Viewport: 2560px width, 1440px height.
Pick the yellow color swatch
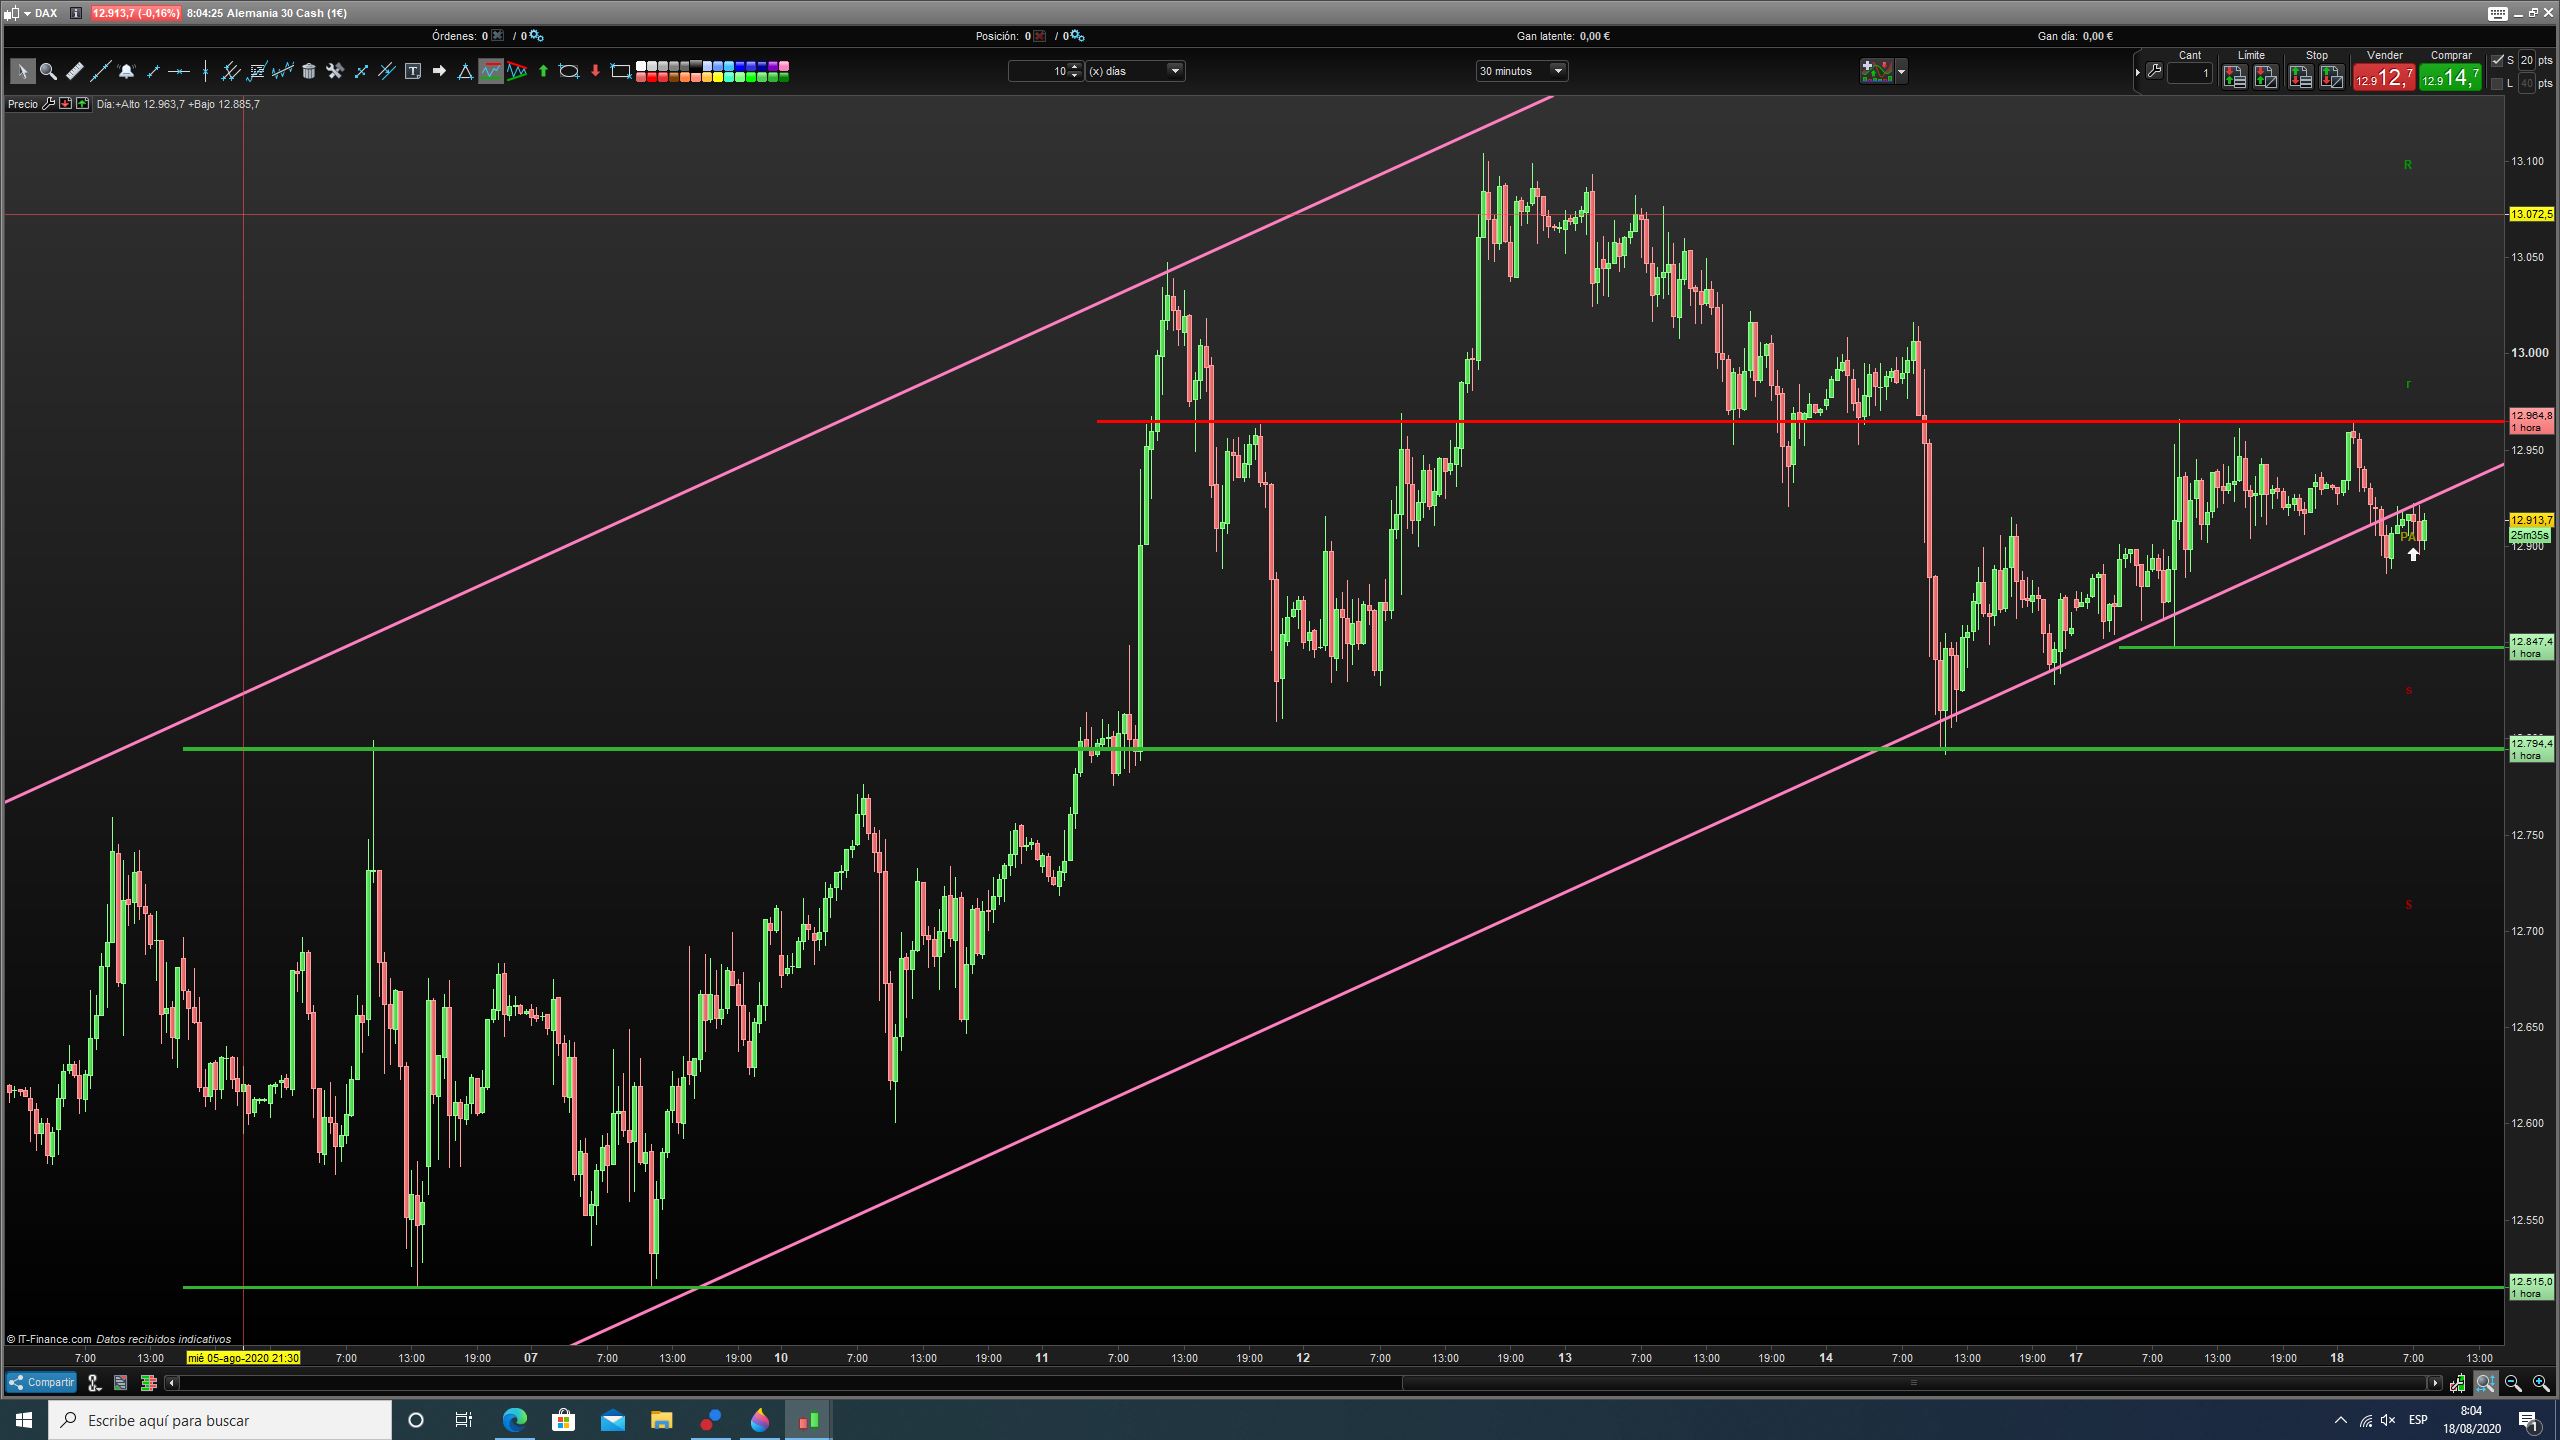click(716, 77)
